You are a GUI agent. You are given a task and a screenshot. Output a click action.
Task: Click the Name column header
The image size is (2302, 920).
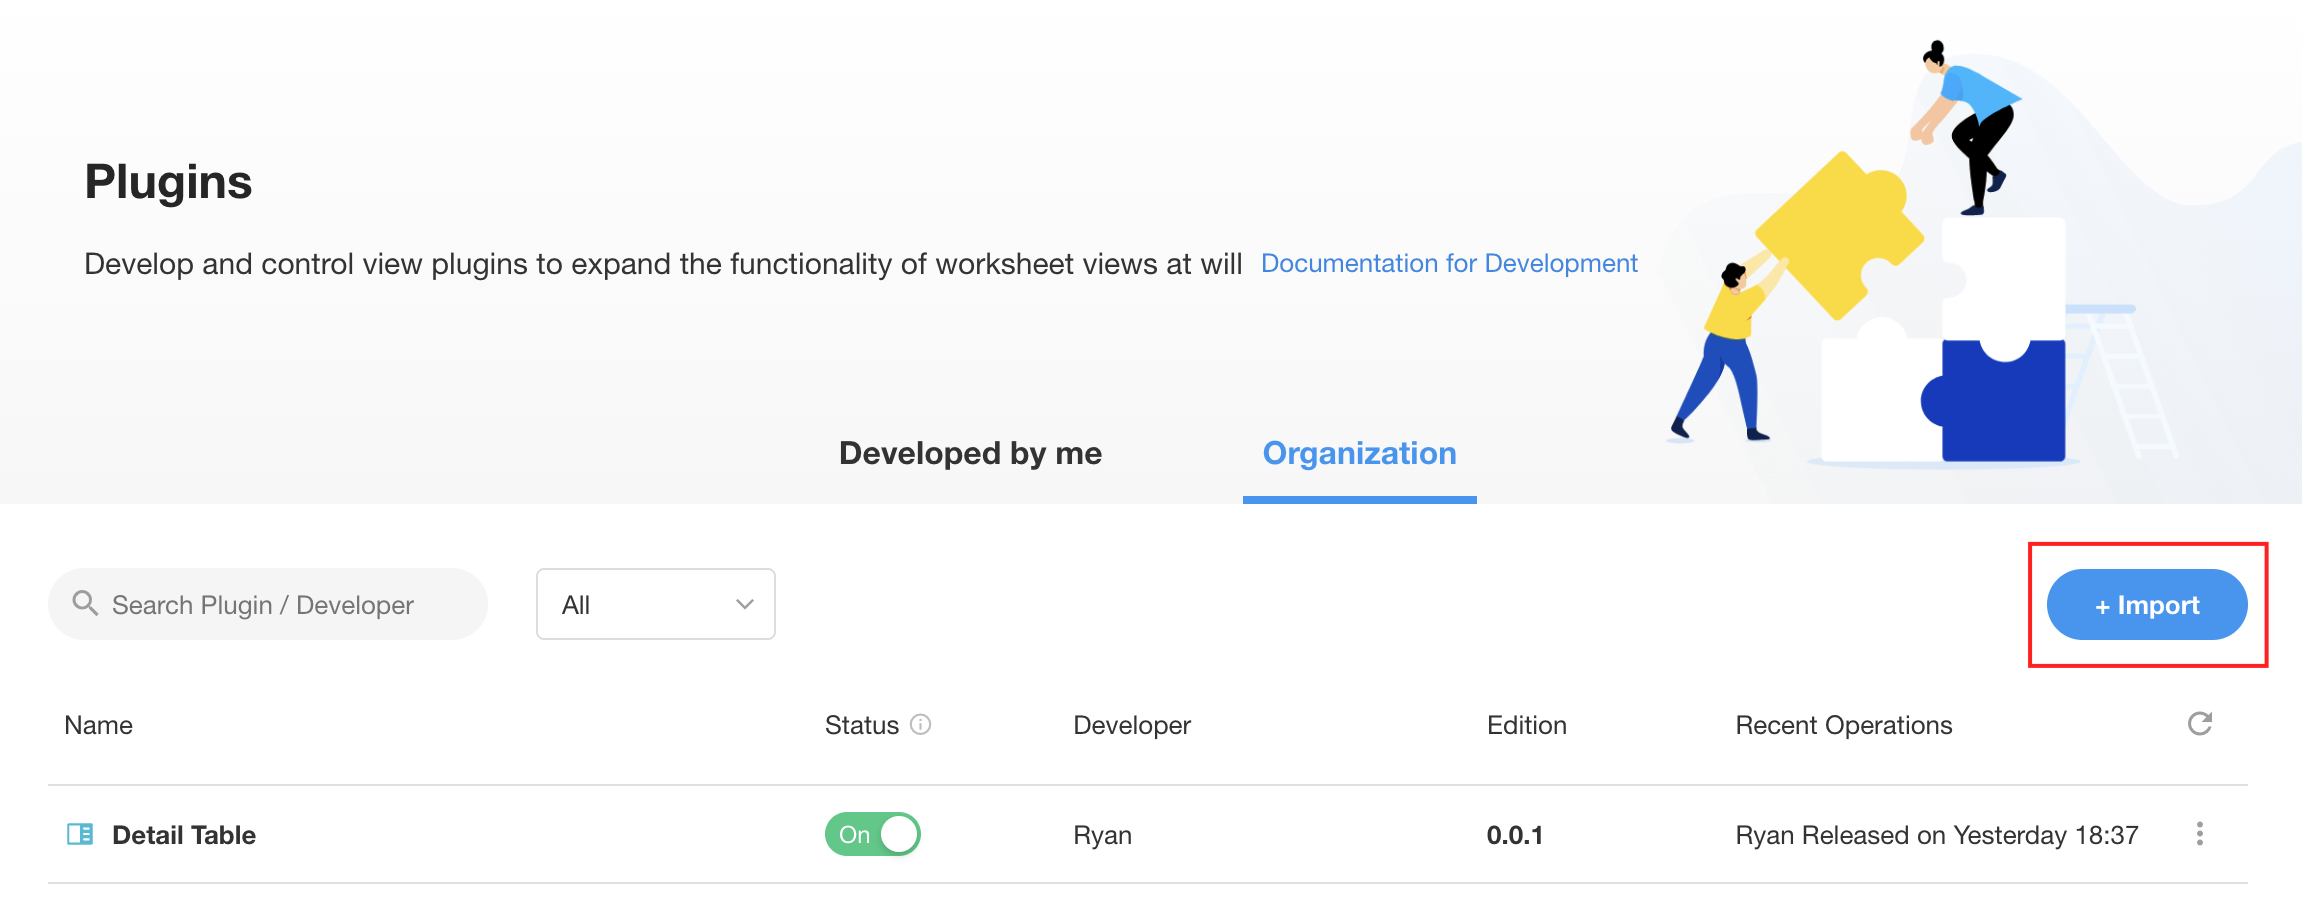click(98, 725)
